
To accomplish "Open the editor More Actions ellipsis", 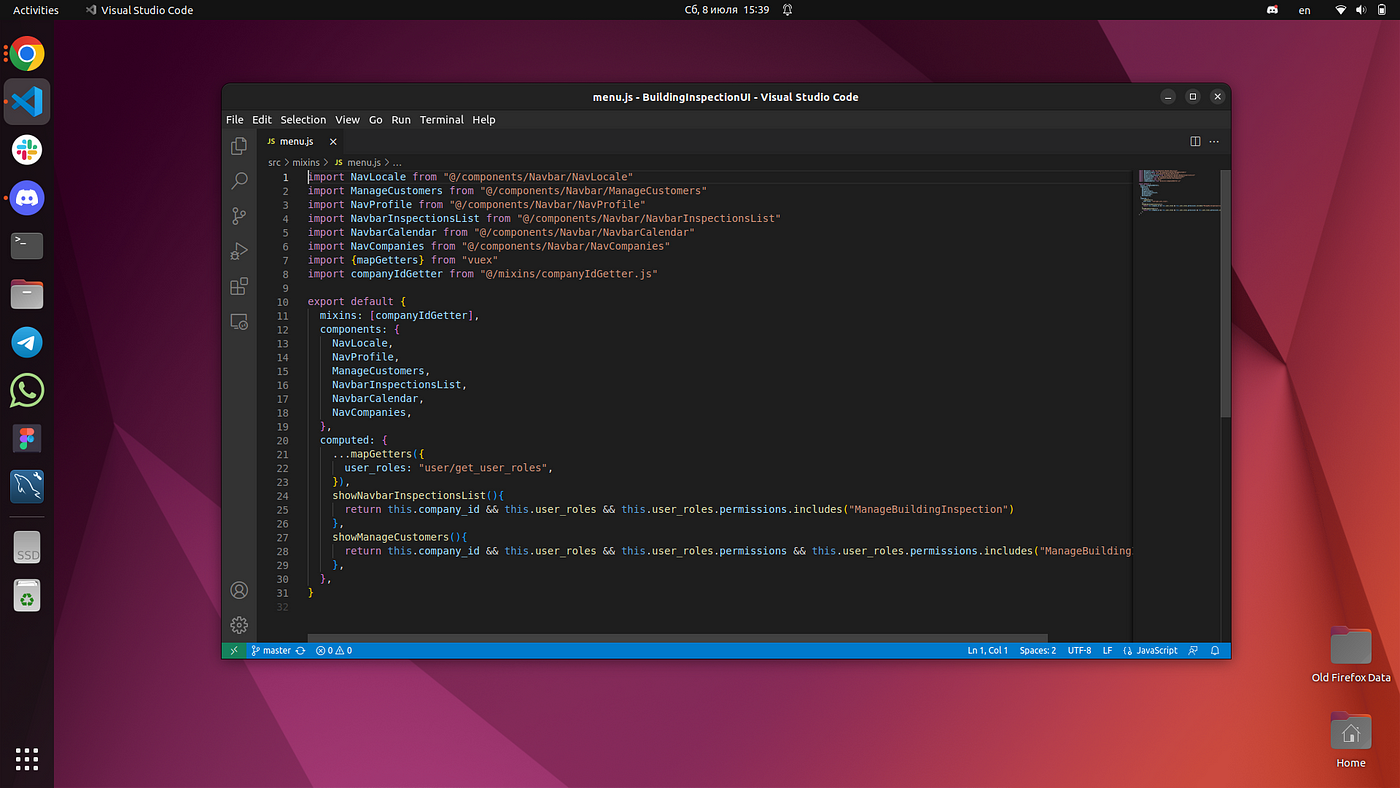I will point(1215,142).
